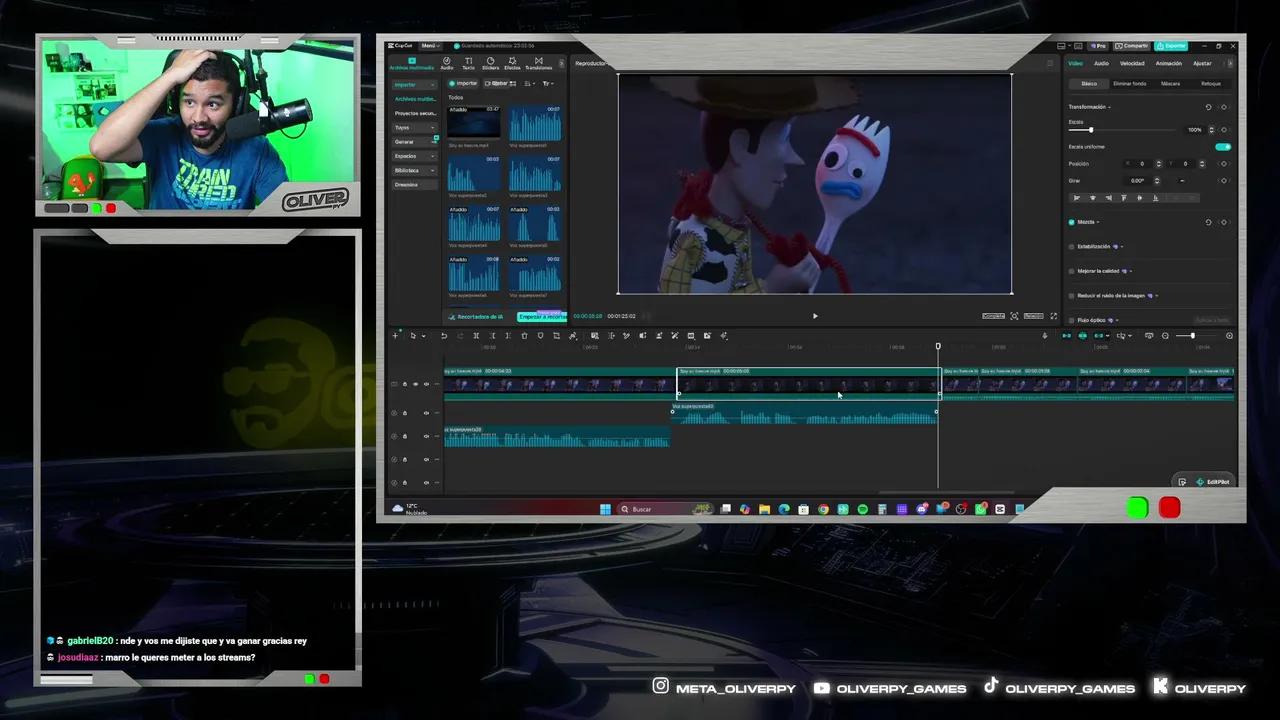Click the Importar button above media list
The width and height of the screenshot is (1280, 720).
(x=464, y=84)
